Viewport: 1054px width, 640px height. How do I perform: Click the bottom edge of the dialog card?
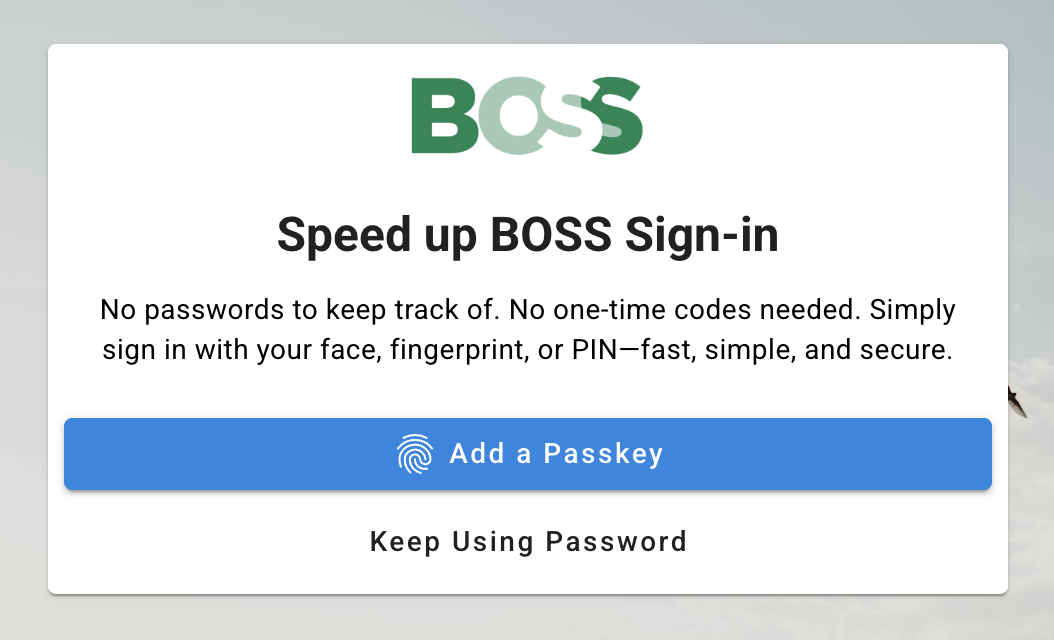click(528, 596)
